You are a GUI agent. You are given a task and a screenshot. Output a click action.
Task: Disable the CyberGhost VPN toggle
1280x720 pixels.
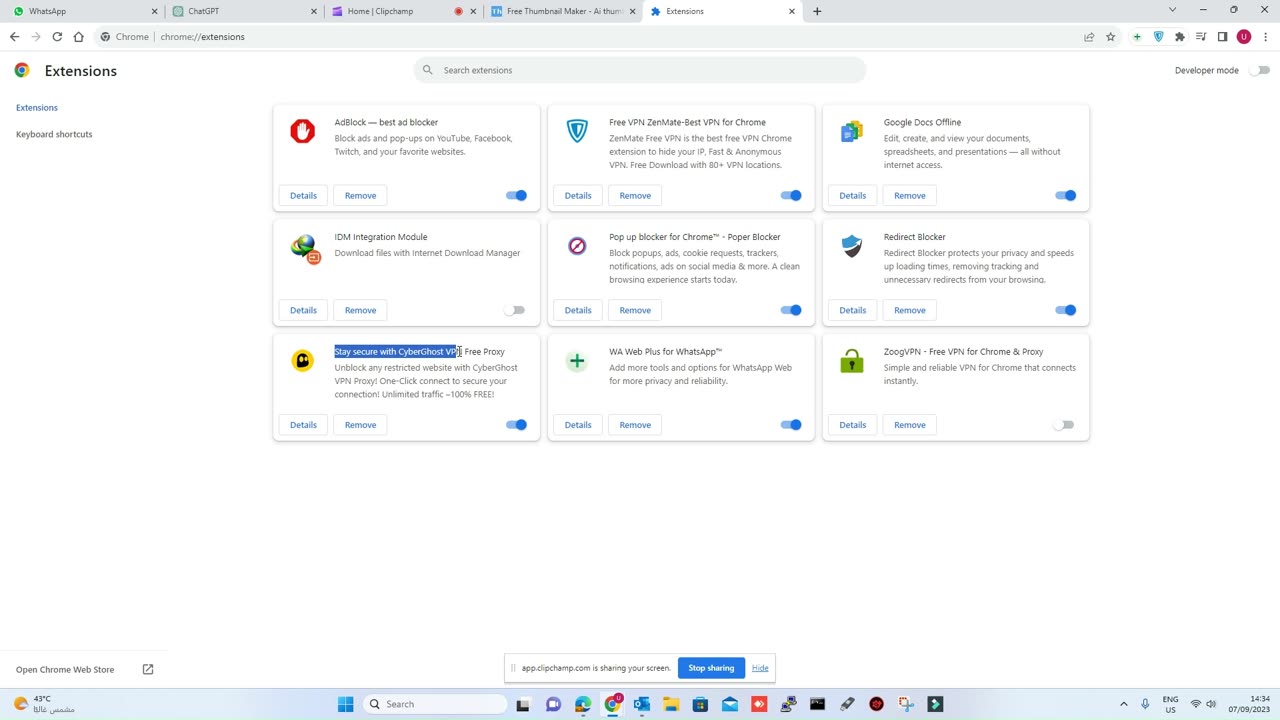516,425
